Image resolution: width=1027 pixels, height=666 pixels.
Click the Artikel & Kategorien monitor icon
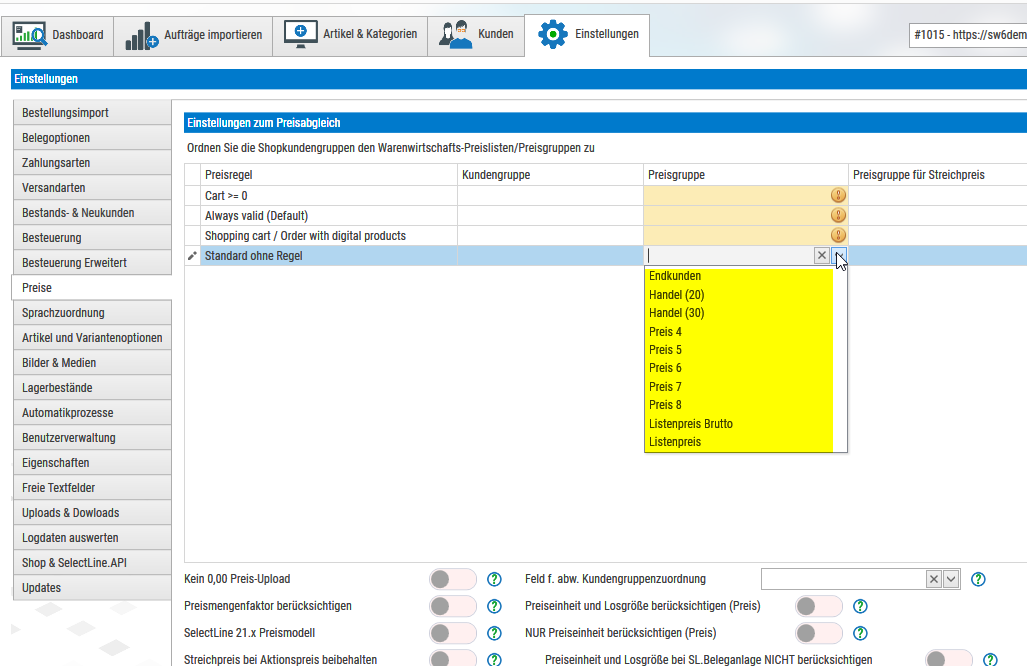(x=301, y=34)
